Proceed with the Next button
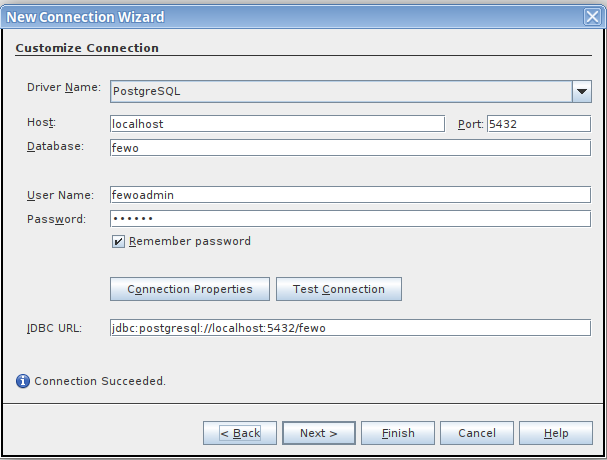The image size is (607, 460). (319, 433)
